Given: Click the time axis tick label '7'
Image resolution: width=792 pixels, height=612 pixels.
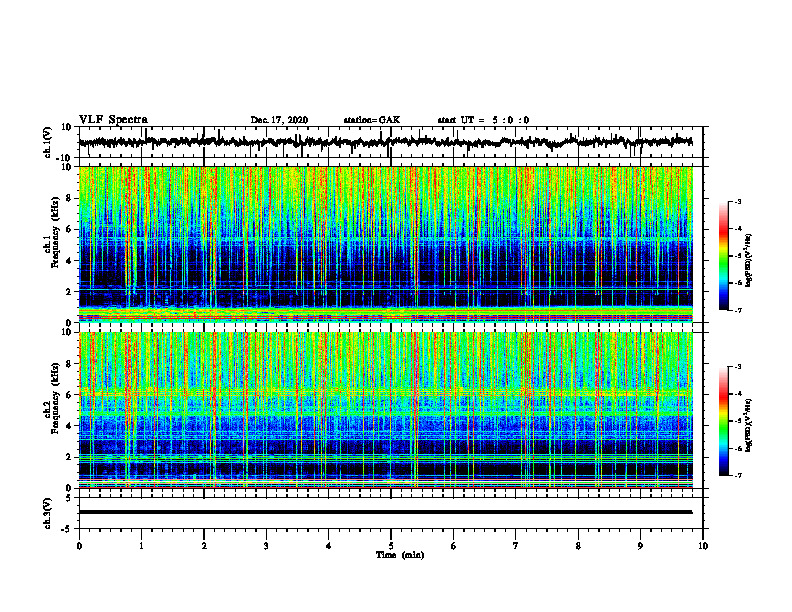Looking at the screenshot, I should (516, 546).
